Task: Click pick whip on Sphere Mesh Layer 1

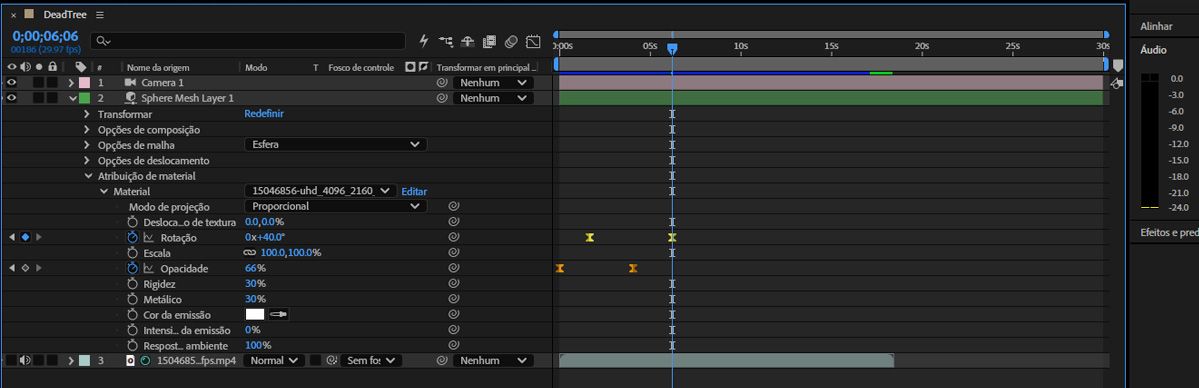Action: click(441, 98)
